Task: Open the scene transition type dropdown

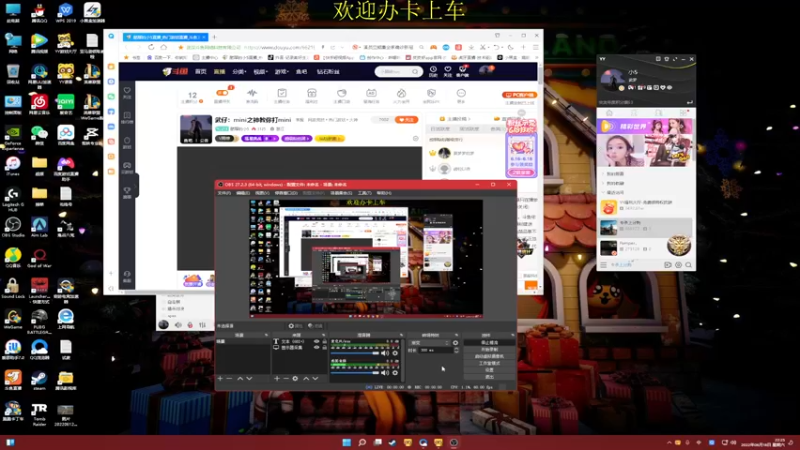Action: click(430, 343)
